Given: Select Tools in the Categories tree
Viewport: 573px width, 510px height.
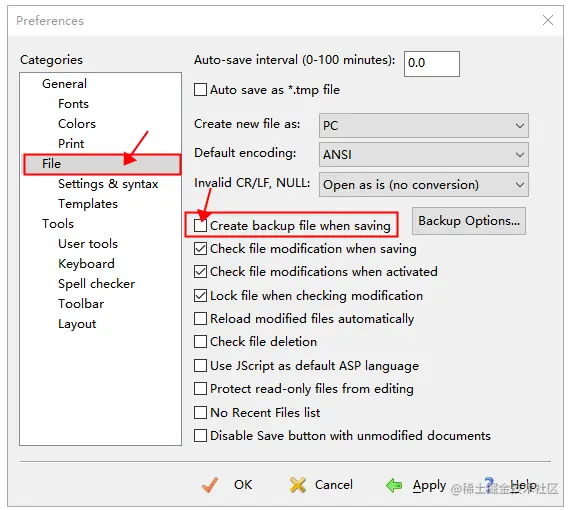Looking at the screenshot, I should (x=58, y=224).
